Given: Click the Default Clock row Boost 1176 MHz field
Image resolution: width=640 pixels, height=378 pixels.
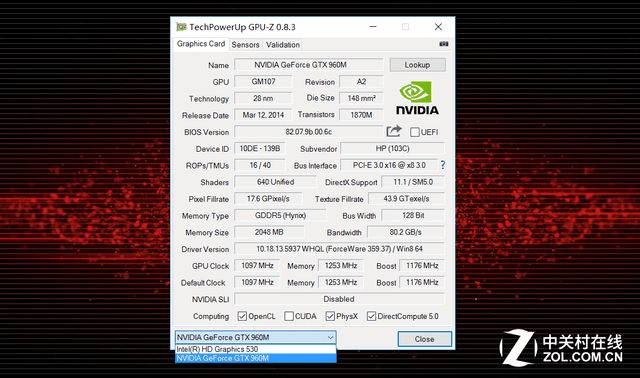Looking at the screenshot, I should click(x=422, y=282).
